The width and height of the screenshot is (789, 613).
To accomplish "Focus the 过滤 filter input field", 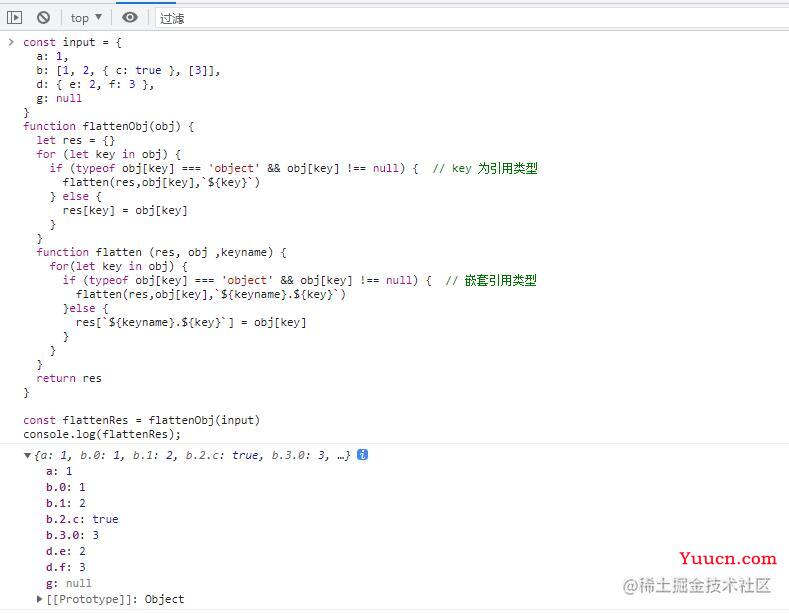I will tap(471, 19).
